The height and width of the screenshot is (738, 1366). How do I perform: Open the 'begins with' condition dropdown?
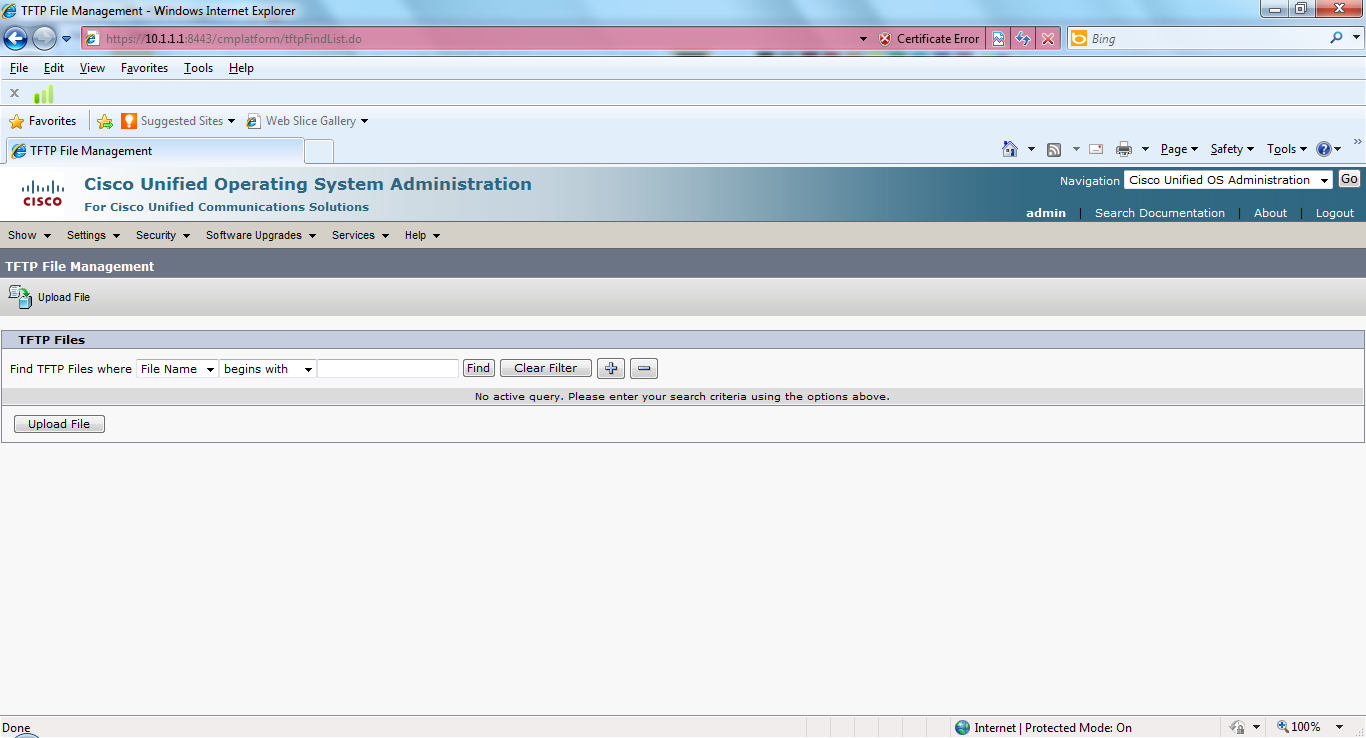point(268,369)
